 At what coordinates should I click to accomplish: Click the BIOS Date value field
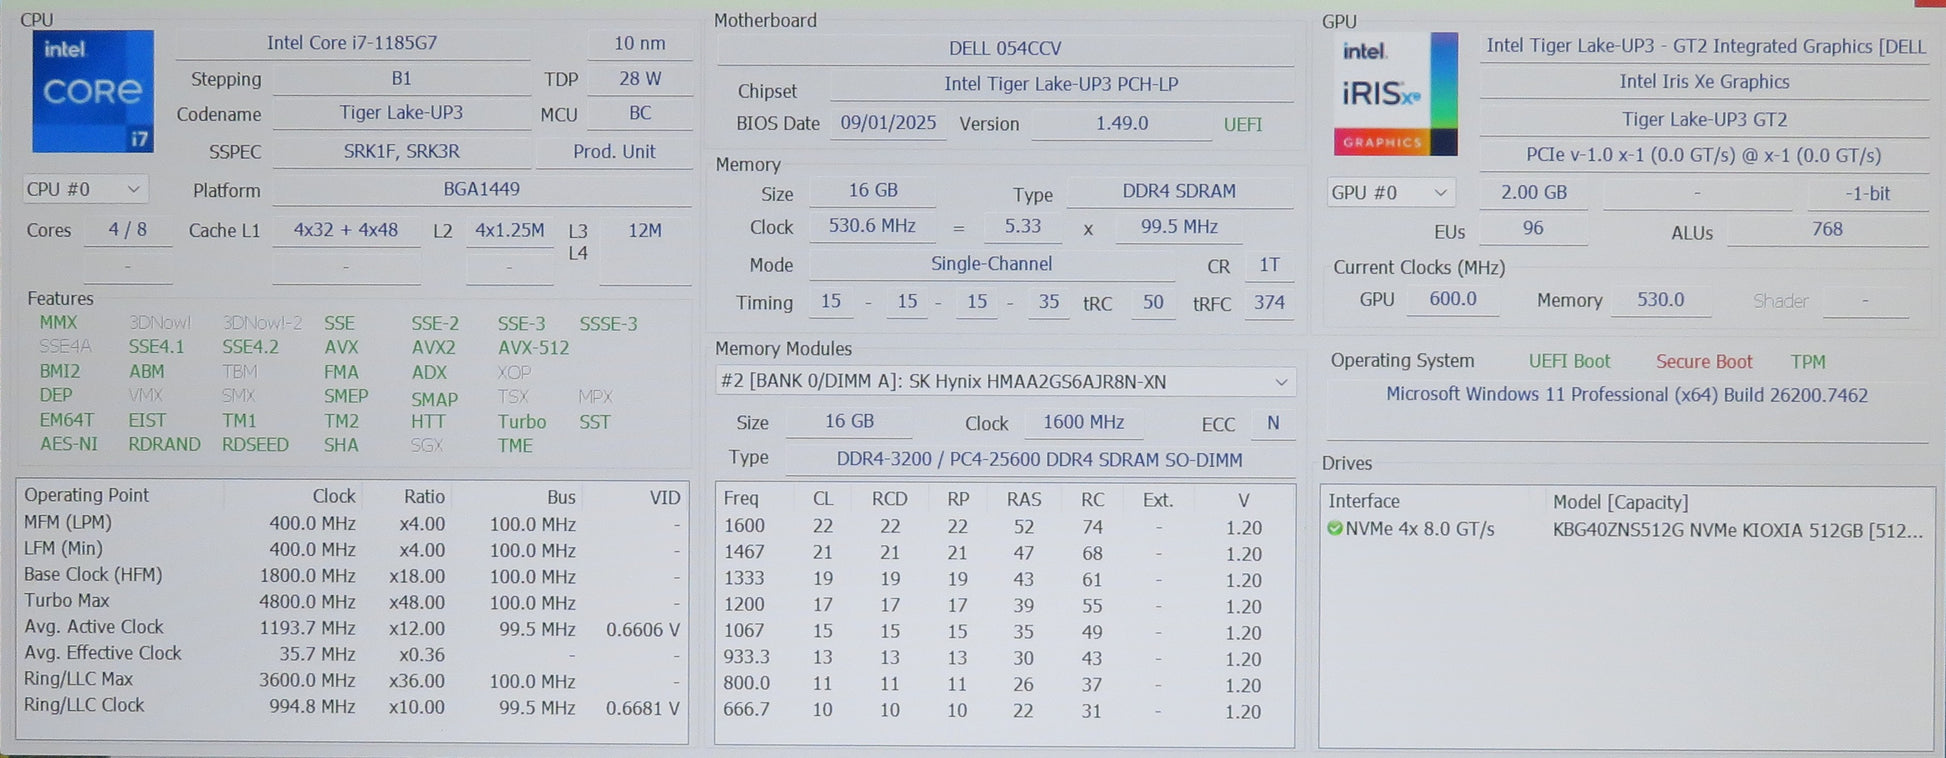pyautogui.click(x=888, y=123)
